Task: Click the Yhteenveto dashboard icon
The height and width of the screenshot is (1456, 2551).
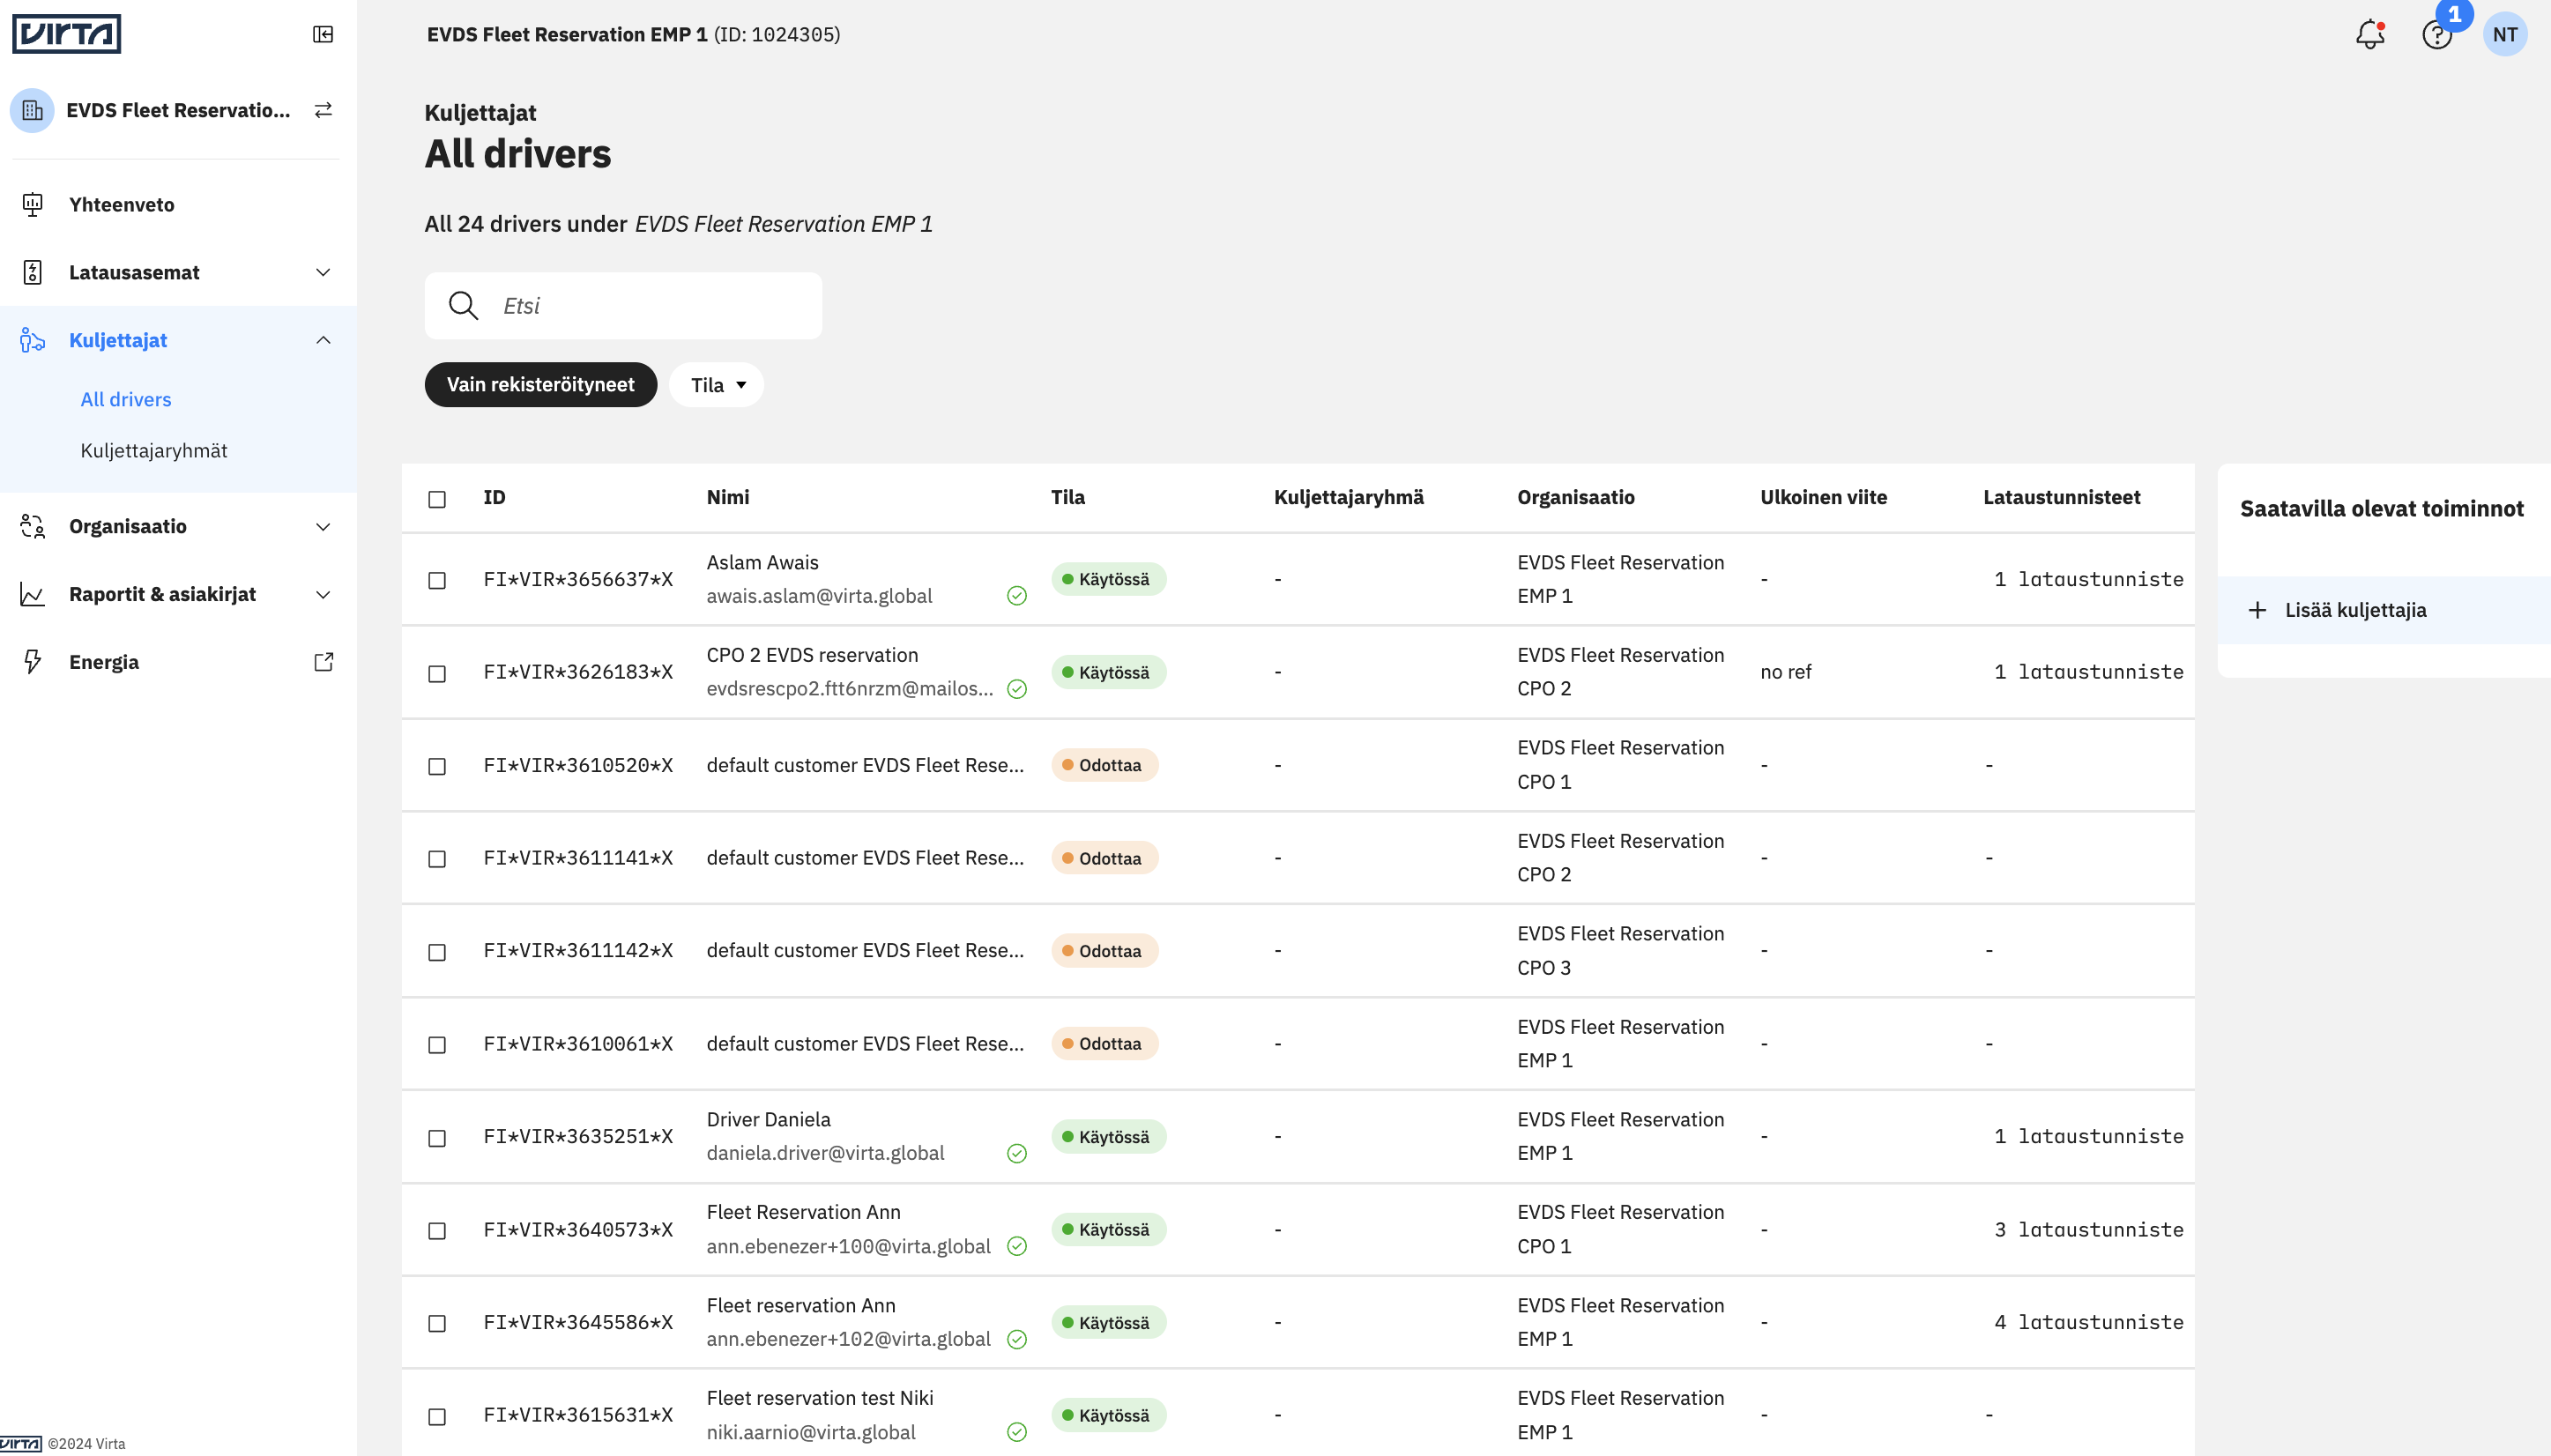Action: click(x=32, y=205)
